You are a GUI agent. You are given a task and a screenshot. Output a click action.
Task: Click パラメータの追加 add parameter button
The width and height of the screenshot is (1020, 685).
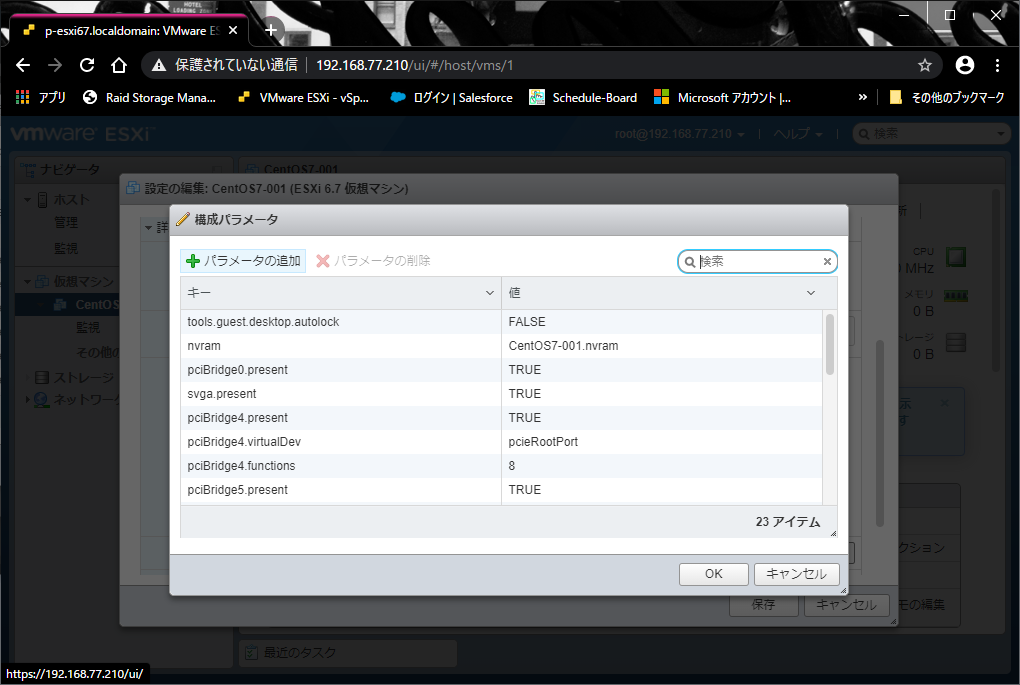tap(243, 261)
